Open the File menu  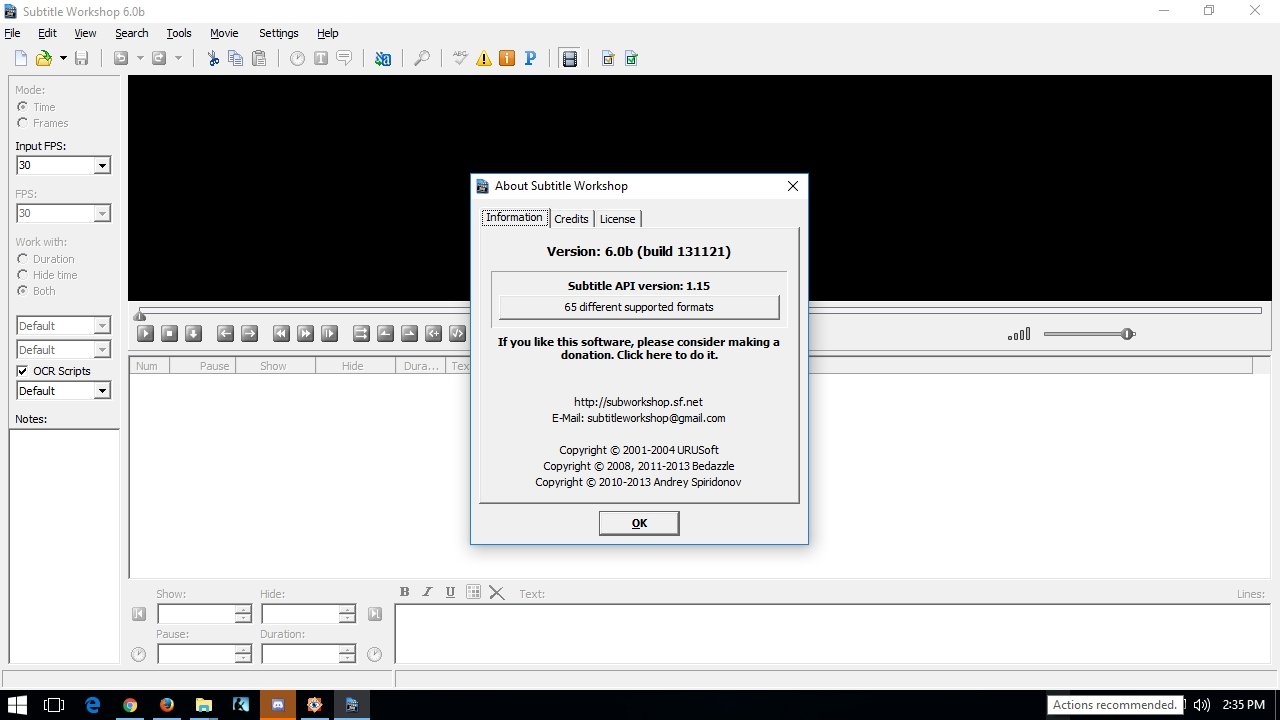pyautogui.click(x=12, y=33)
